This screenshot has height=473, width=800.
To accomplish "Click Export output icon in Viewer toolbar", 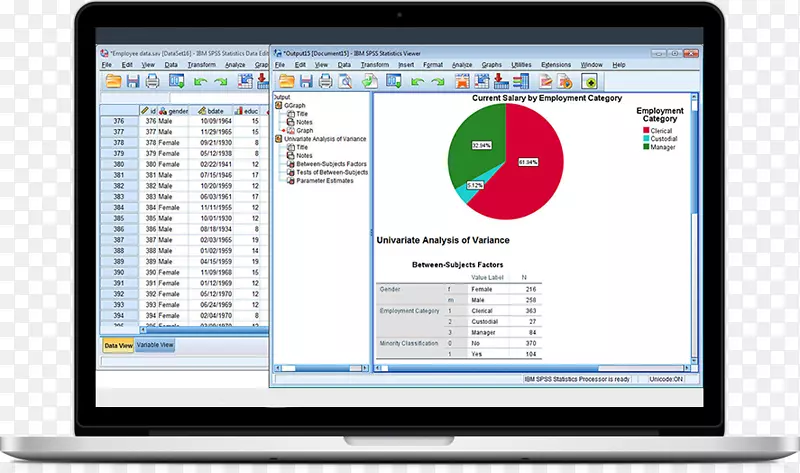I will point(370,81).
